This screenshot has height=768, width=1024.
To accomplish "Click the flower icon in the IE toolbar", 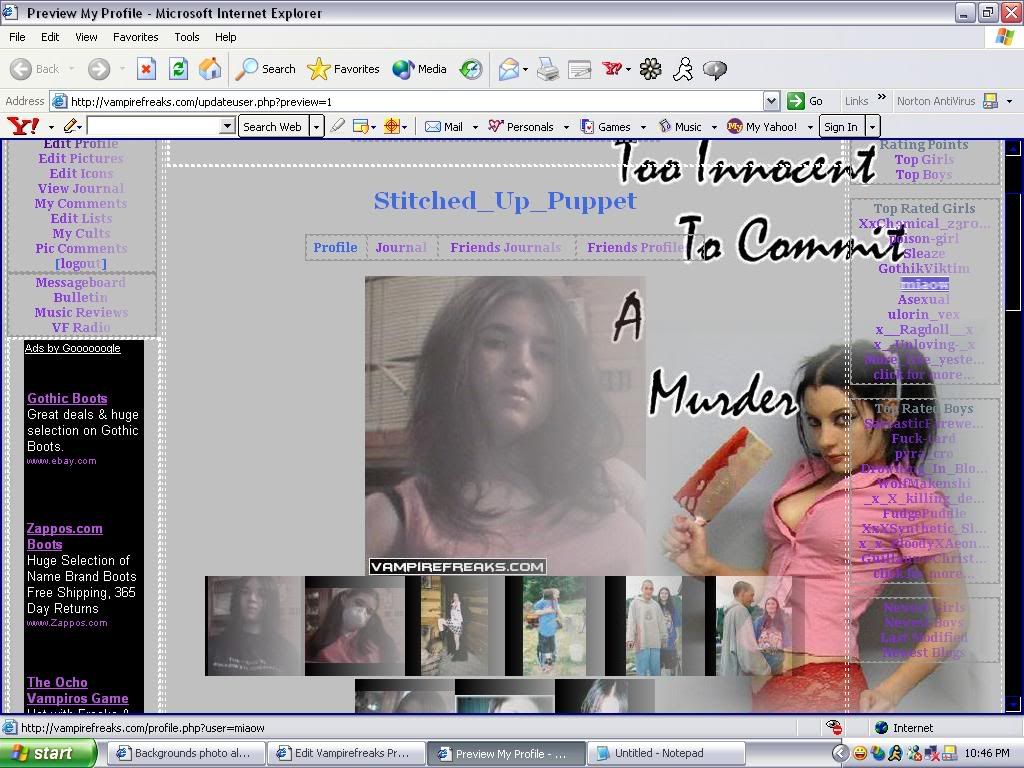I will (x=650, y=69).
